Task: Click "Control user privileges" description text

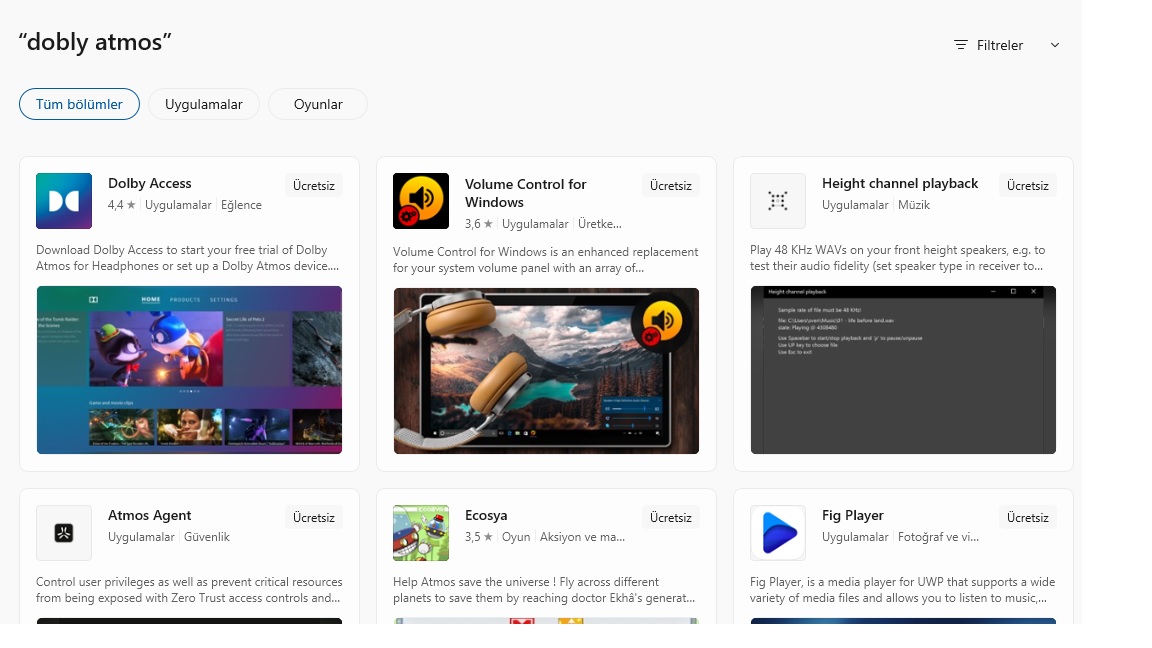Action: click(x=189, y=590)
